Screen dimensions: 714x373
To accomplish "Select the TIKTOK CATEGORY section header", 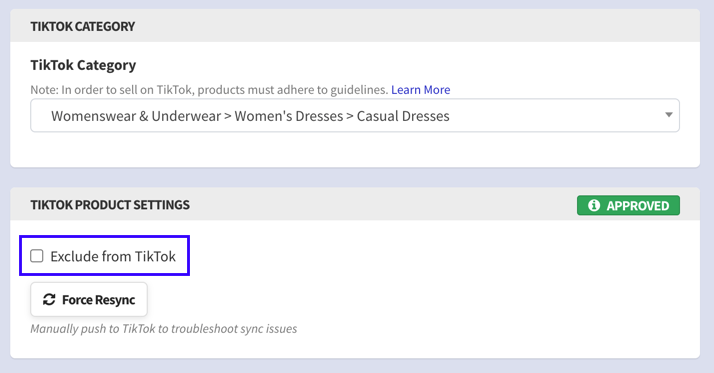I will tap(82, 26).
